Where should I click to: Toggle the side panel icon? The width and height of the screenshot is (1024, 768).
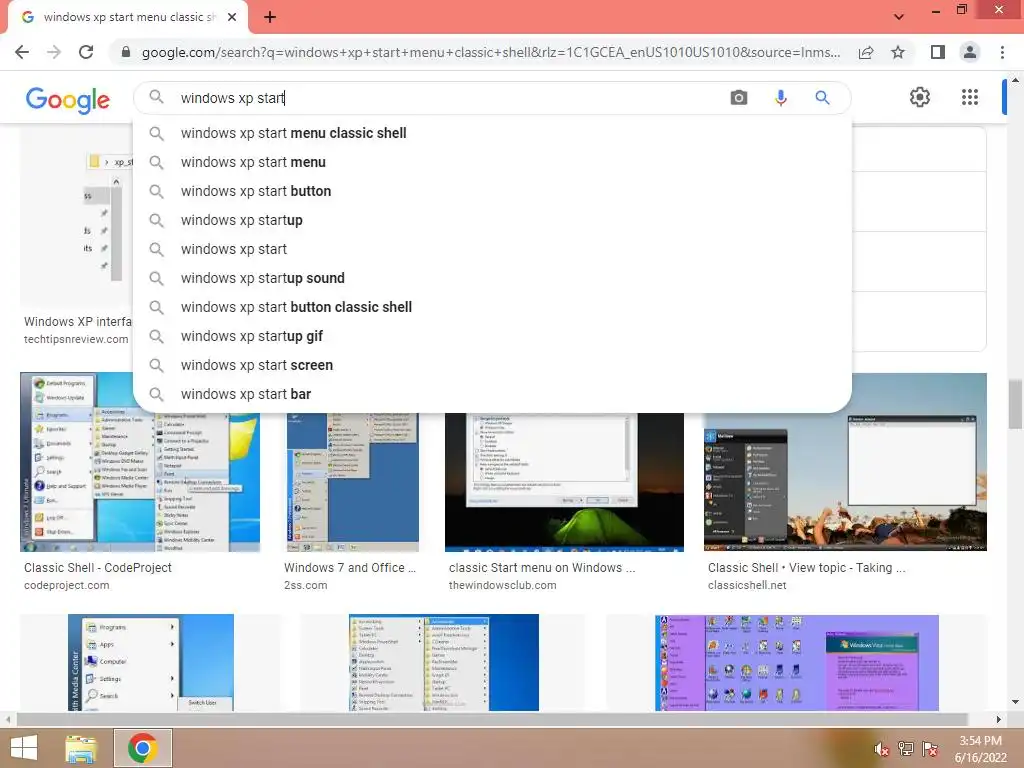(938, 52)
